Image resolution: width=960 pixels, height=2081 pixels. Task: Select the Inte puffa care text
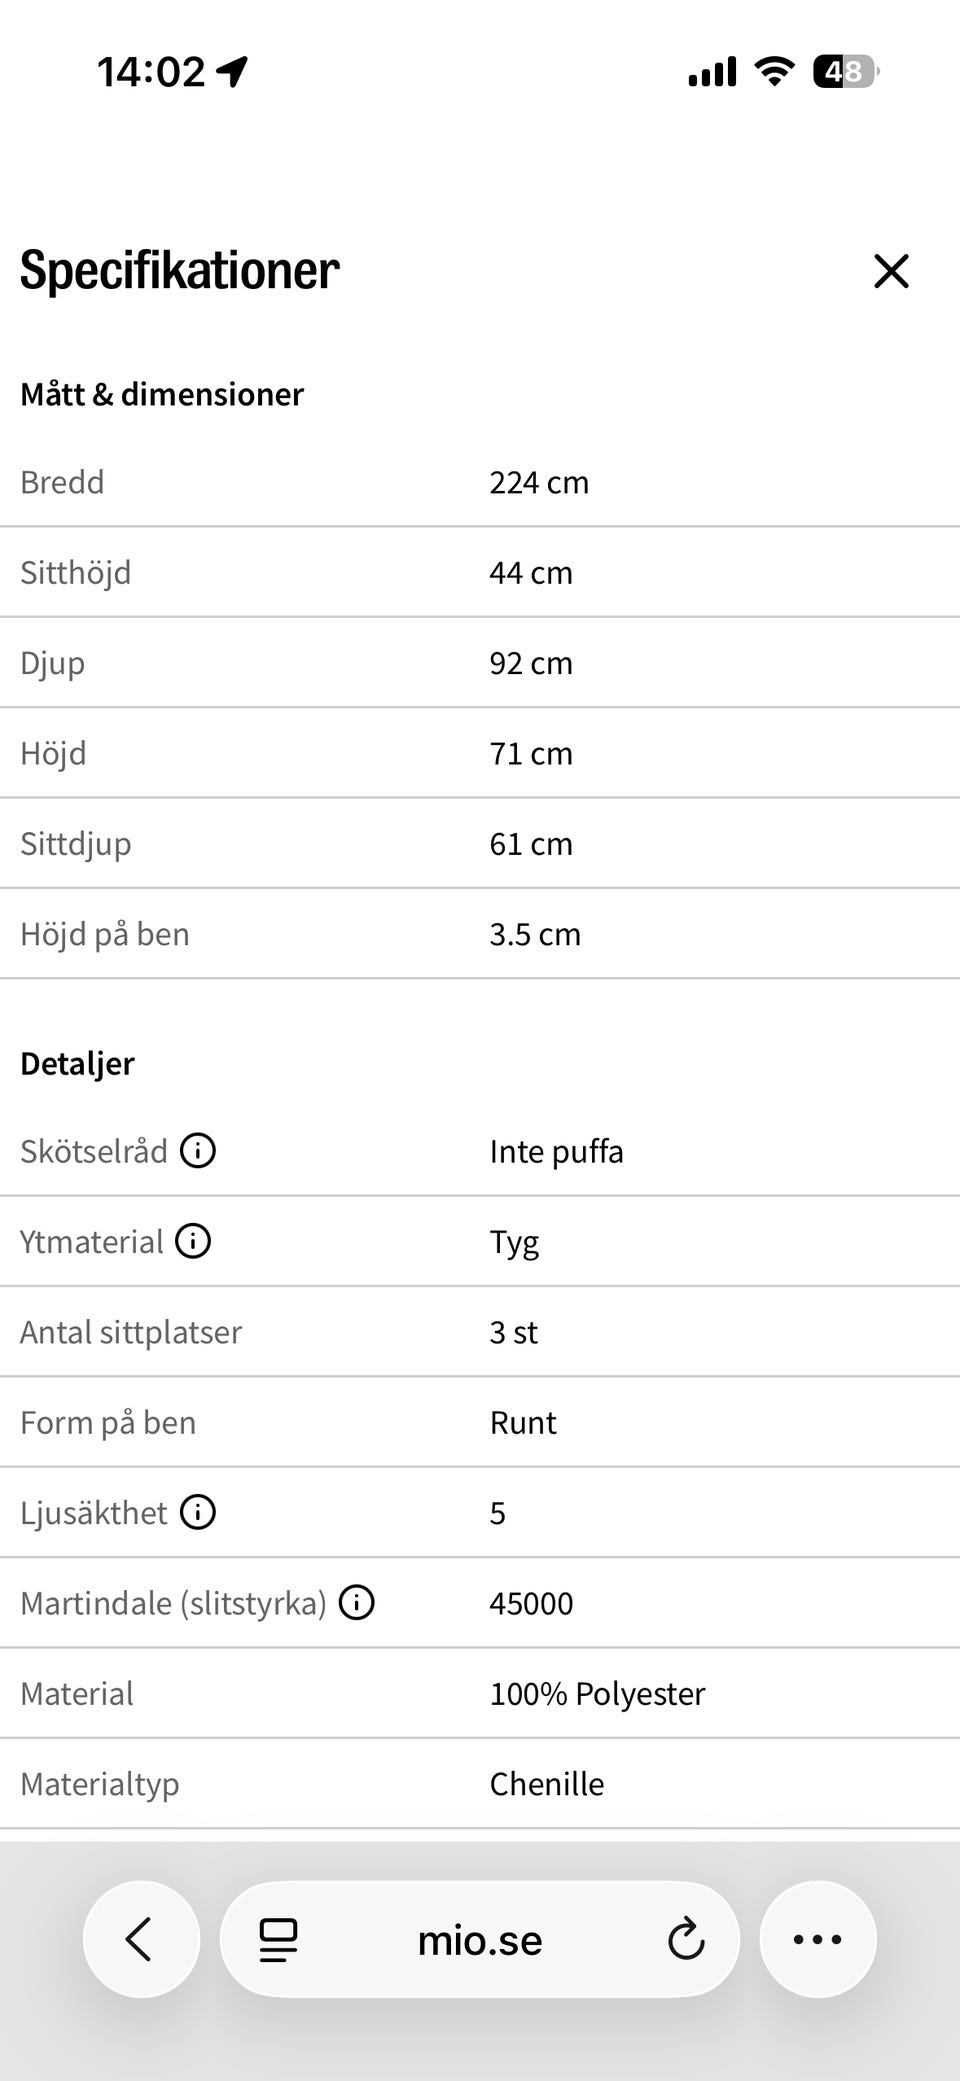coord(556,1151)
